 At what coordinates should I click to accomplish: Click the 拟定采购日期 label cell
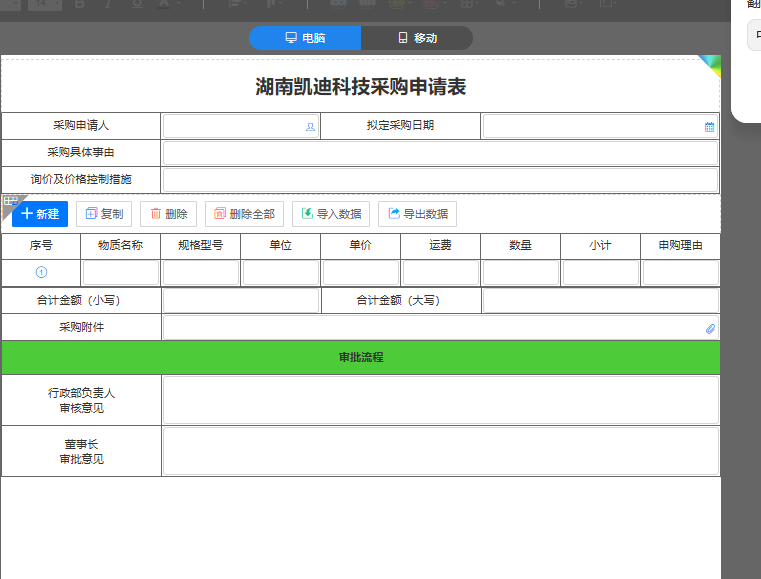pos(400,126)
